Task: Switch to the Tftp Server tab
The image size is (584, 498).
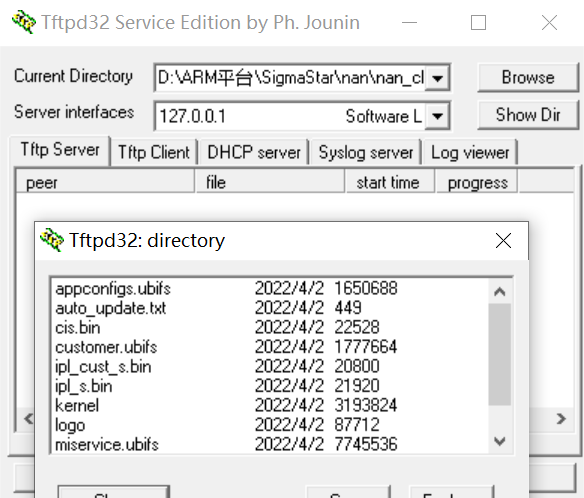Action: (x=60, y=150)
